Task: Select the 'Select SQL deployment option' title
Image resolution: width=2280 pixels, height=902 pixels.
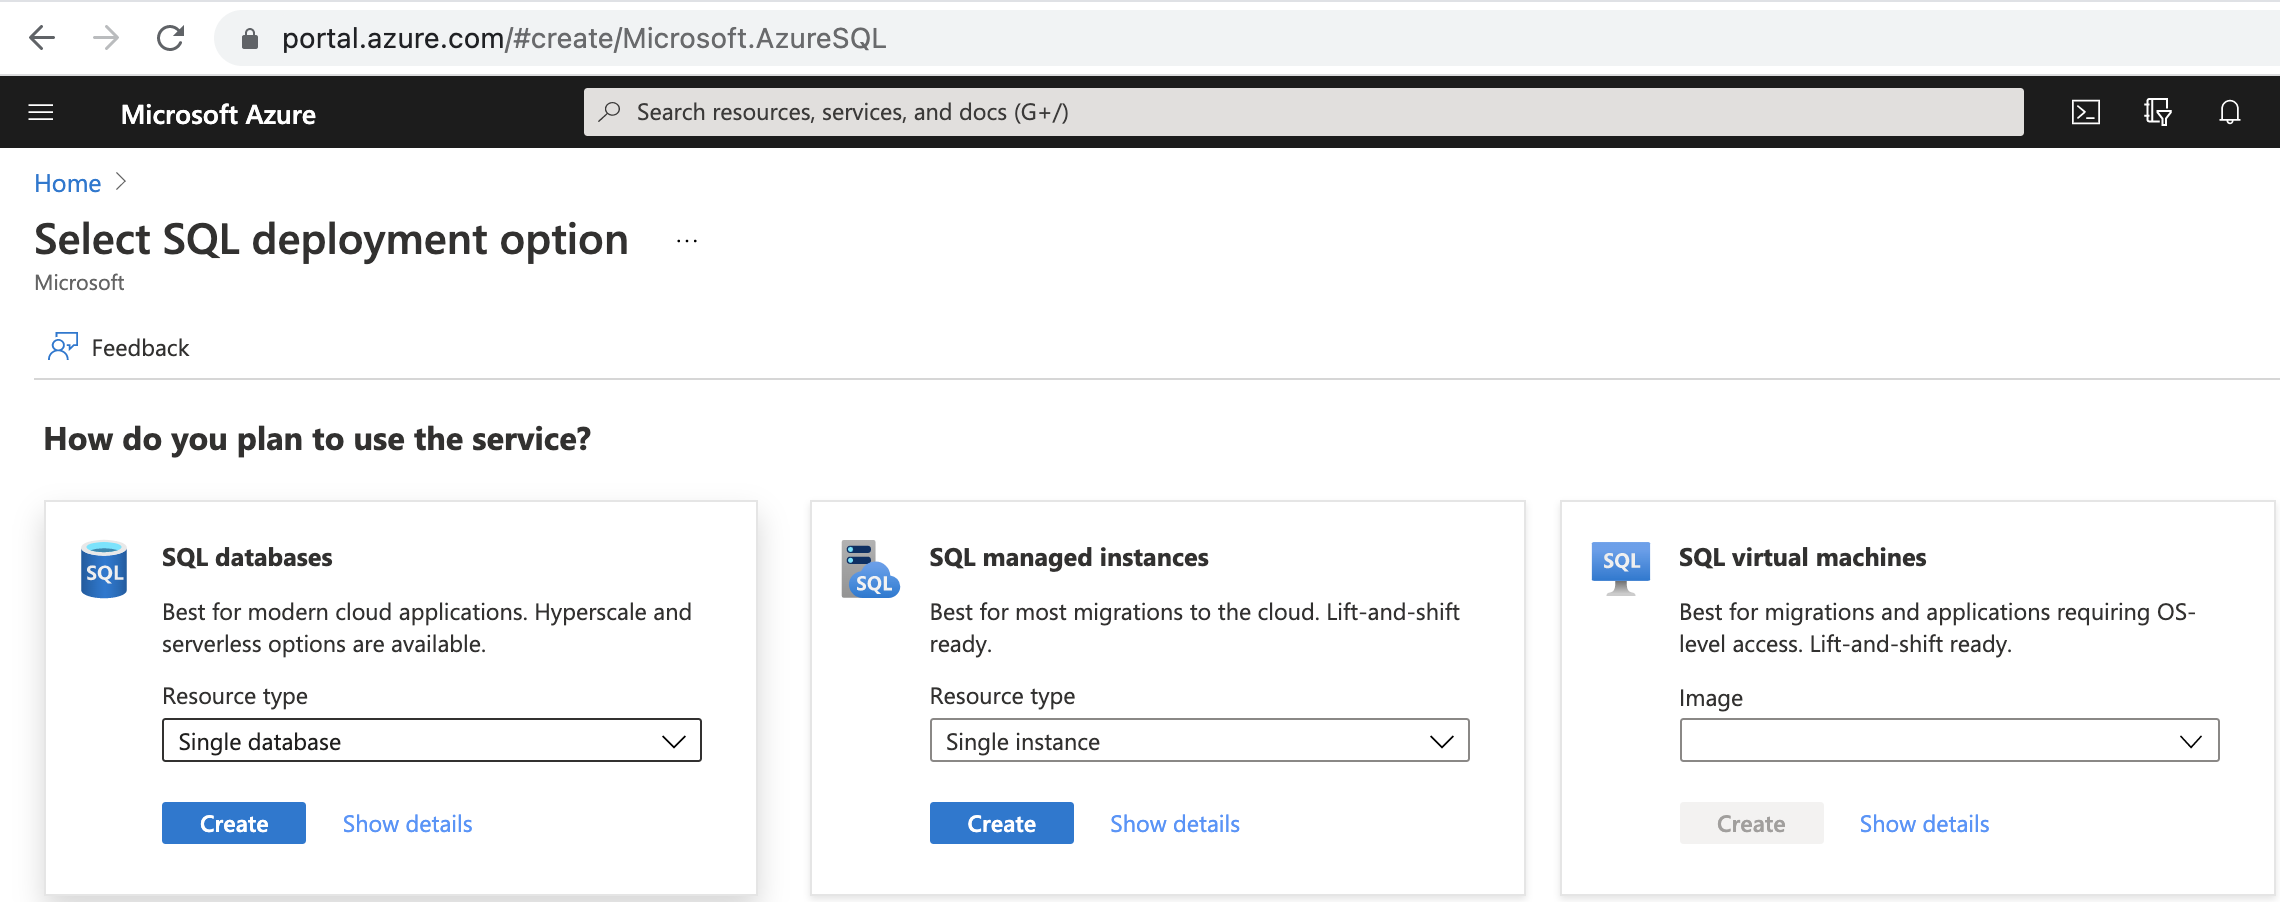Action: coord(331,240)
